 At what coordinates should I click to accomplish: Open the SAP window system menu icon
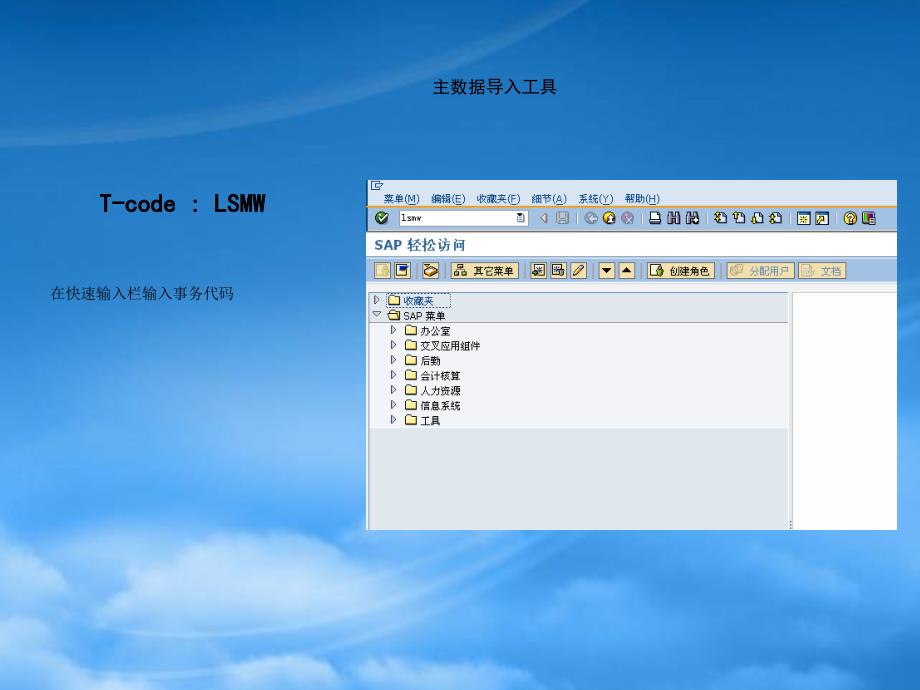[377, 185]
